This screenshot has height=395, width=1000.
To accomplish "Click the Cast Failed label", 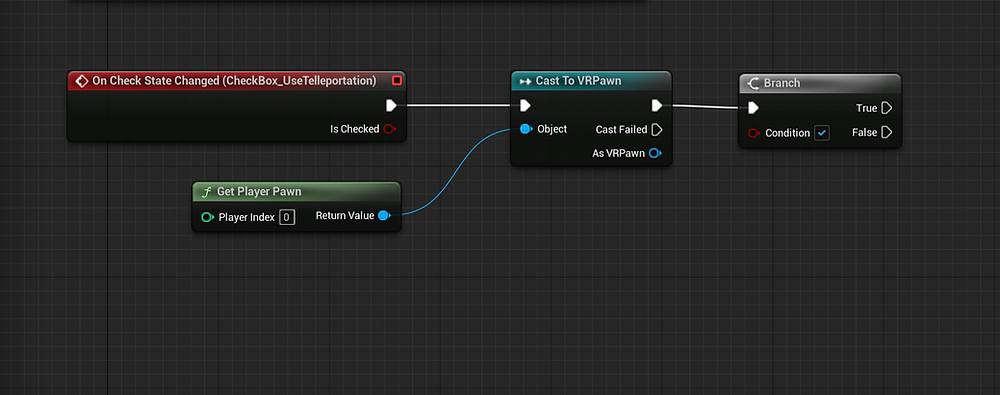I will click(621, 130).
